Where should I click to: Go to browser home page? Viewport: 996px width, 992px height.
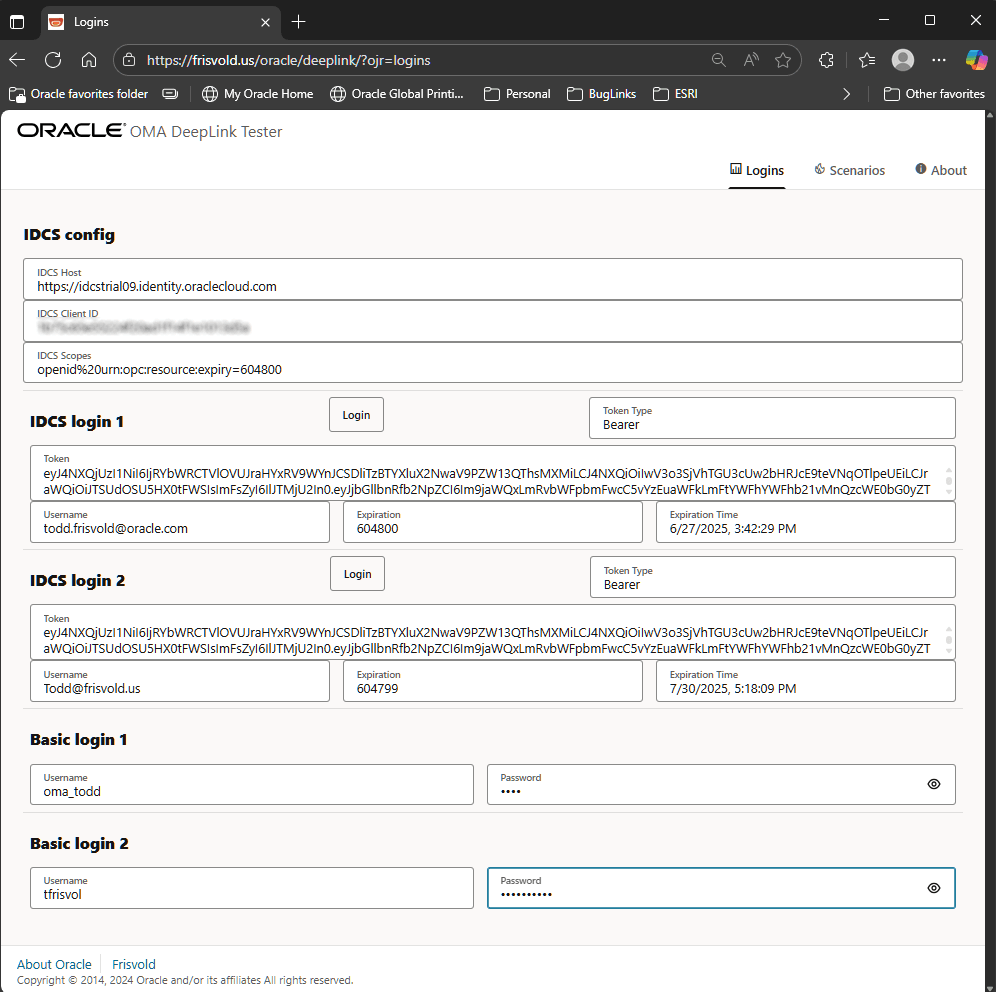[x=89, y=60]
